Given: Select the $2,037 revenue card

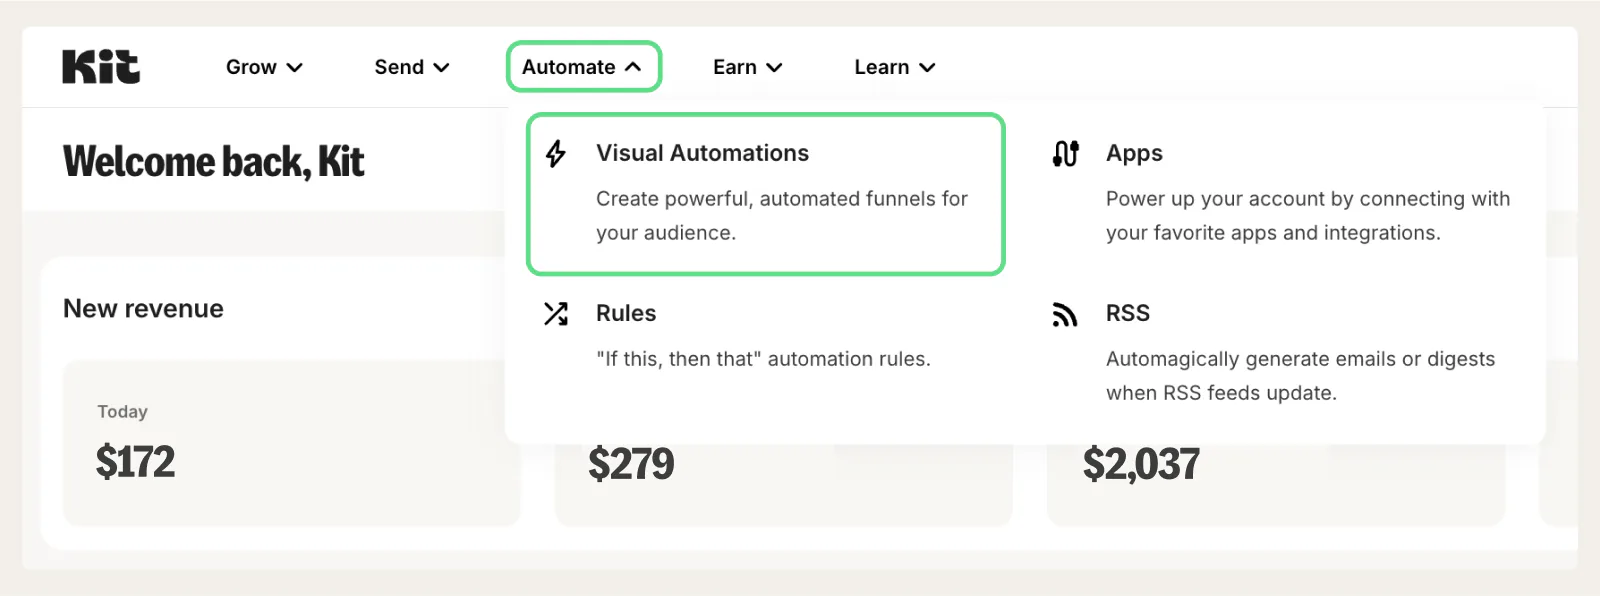Looking at the screenshot, I should point(1275,485).
